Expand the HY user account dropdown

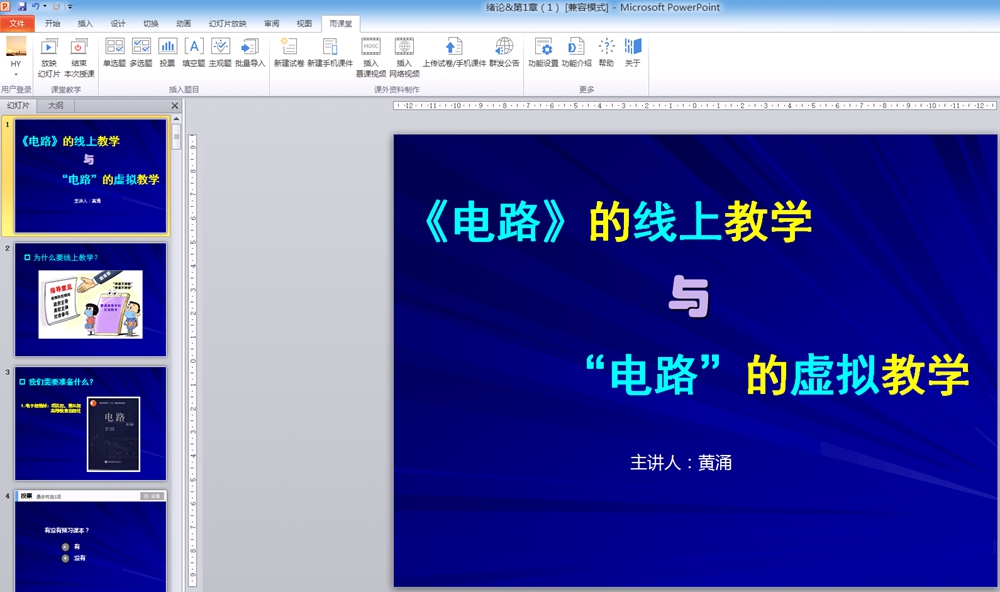pyautogui.click(x=16, y=73)
